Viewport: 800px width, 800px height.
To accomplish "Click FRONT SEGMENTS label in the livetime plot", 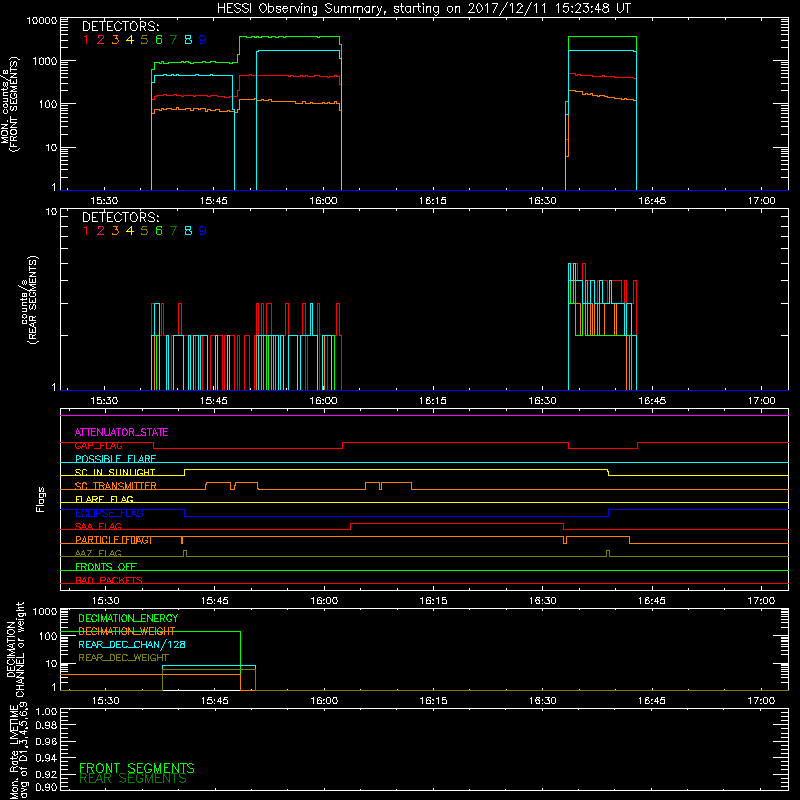I will pyautogui.click(x=137, y=768).
